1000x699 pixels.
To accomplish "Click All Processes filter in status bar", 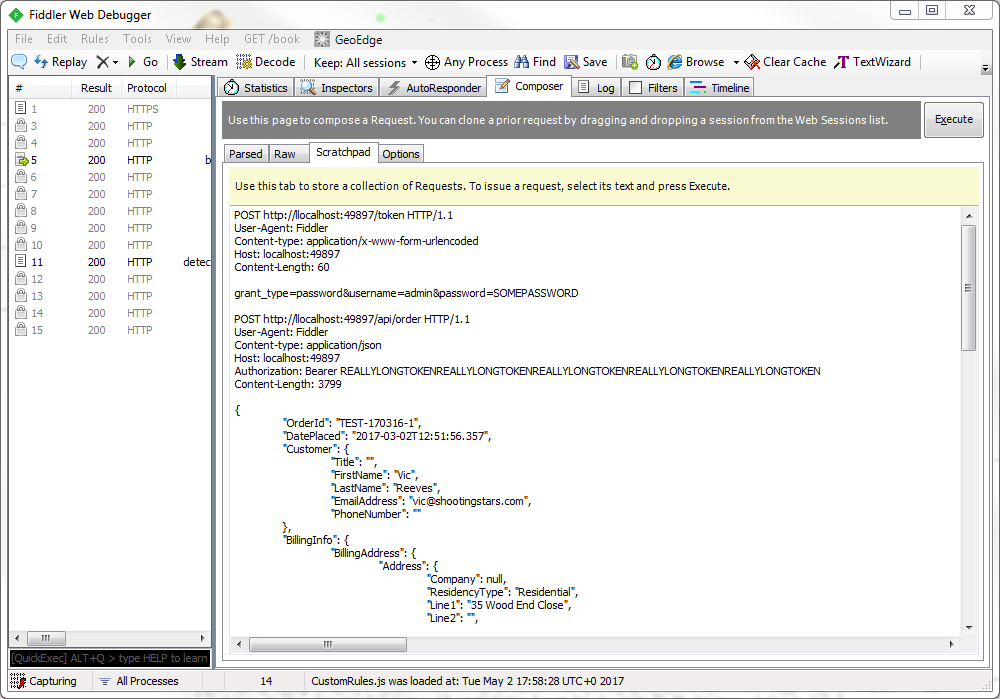I will [x=140, y=681].
